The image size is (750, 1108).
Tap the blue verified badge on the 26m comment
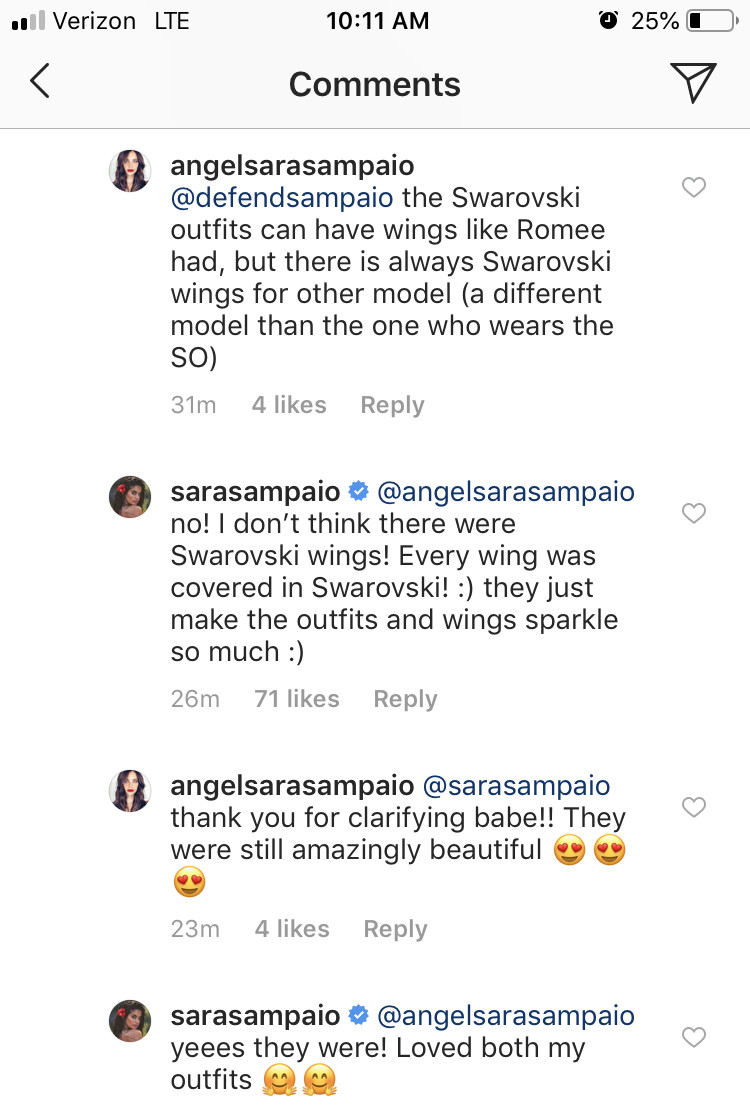358,492
